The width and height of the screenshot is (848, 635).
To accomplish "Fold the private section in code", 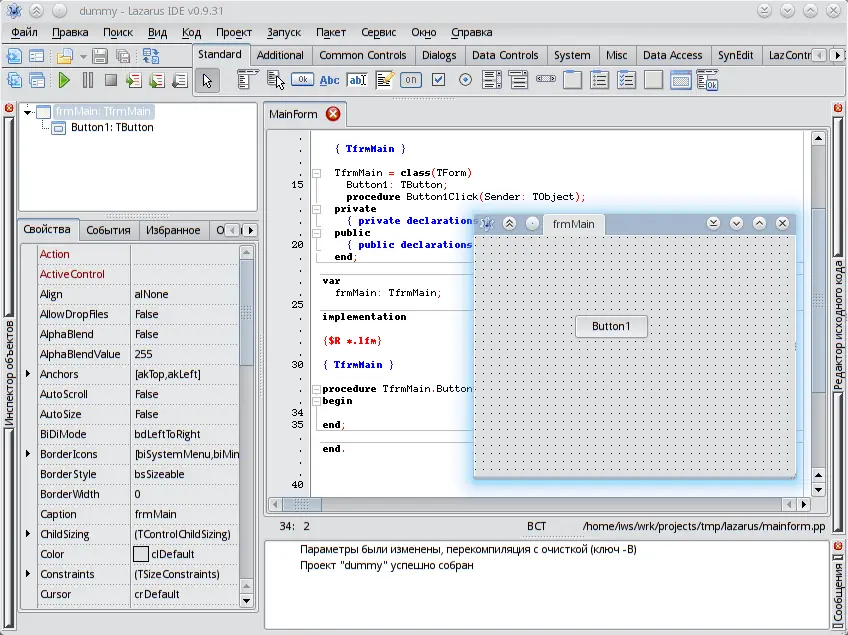I will (316, 209).
